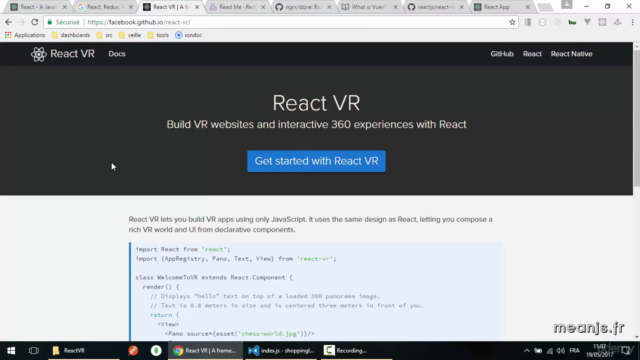The image size is (640, 360).
Task: Click the red round app icon in the taskbar
Action: click(x=133, y=351)
